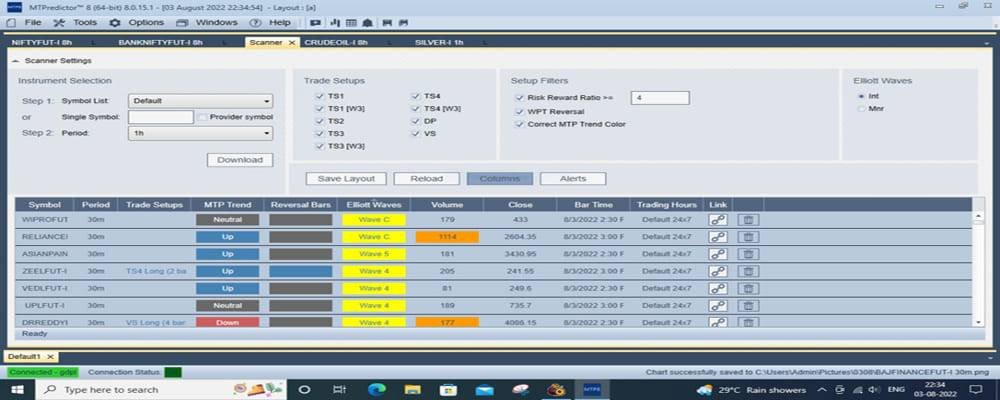This screenshot has height=400, width=1000.
Task: Collapse the Scanner Settings section
Action: (15, 61)
